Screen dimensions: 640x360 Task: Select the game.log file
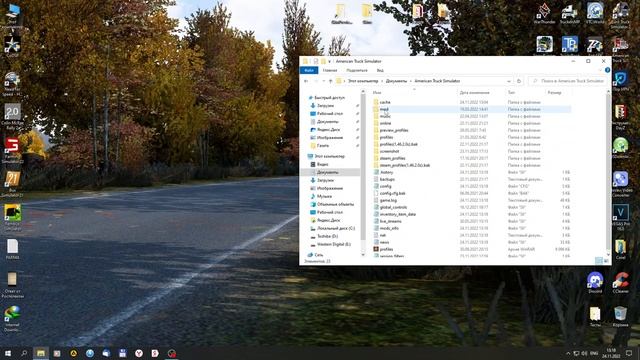coord(388,200)
